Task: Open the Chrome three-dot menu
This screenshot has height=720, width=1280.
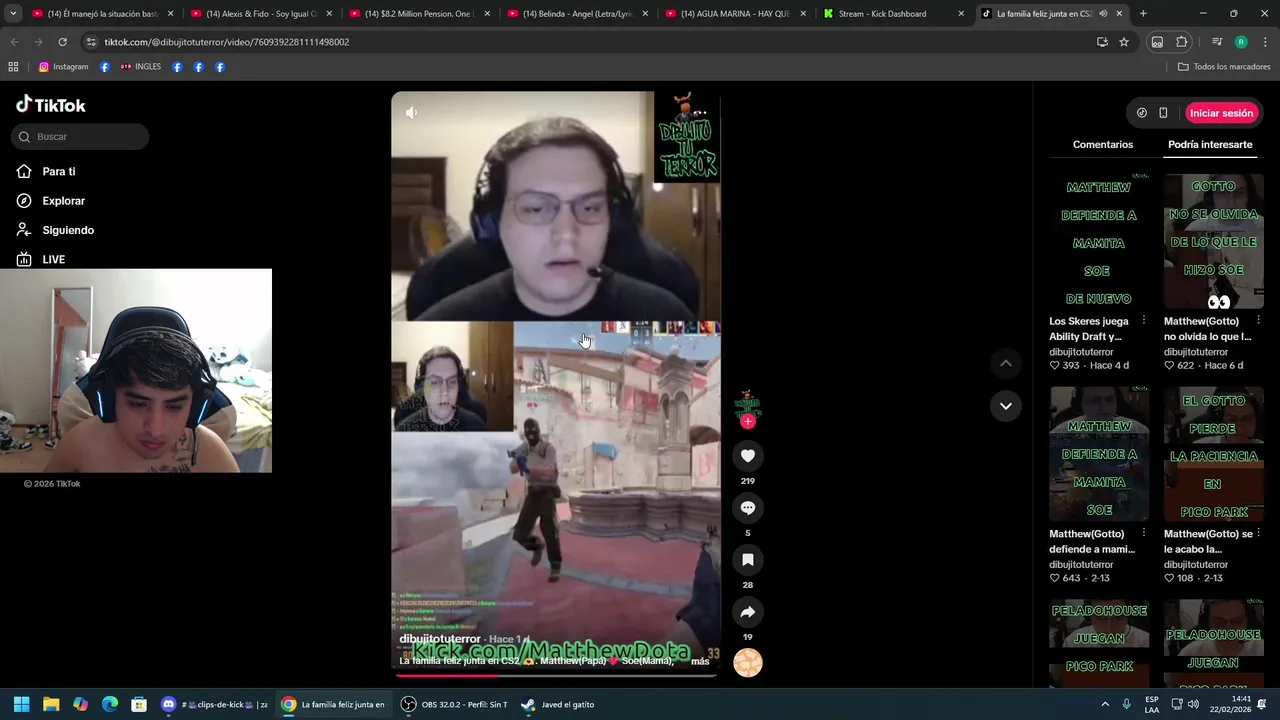Action: [x=1265, y=42]
